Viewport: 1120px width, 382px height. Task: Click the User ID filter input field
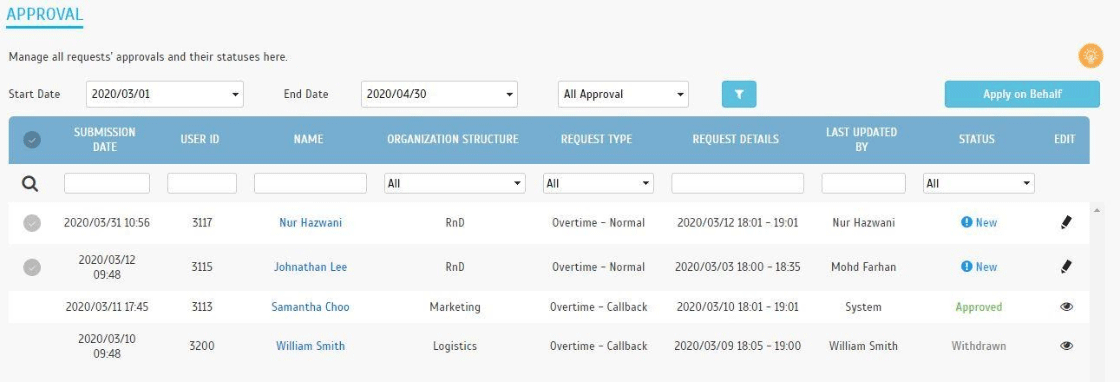coord(202,184)
